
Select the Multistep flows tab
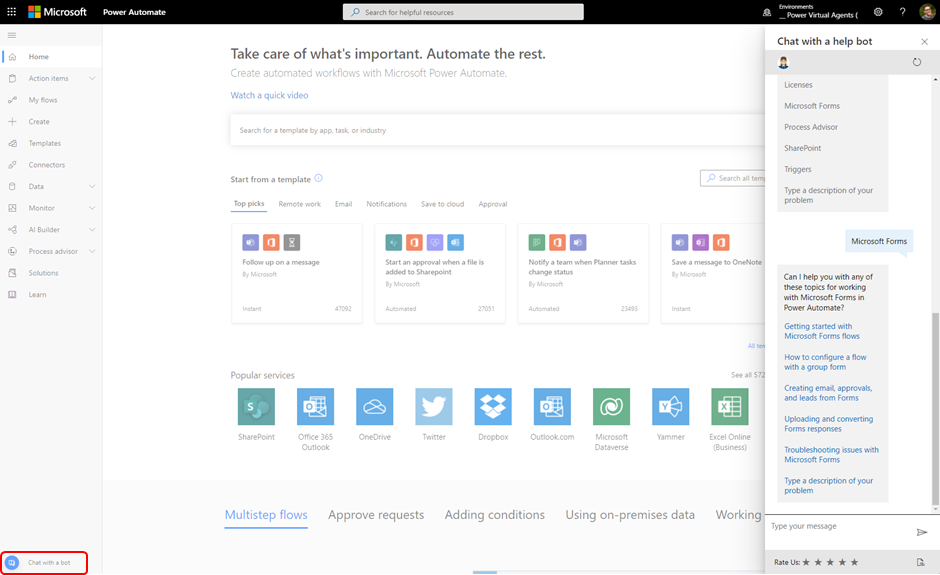coord(266,515)
